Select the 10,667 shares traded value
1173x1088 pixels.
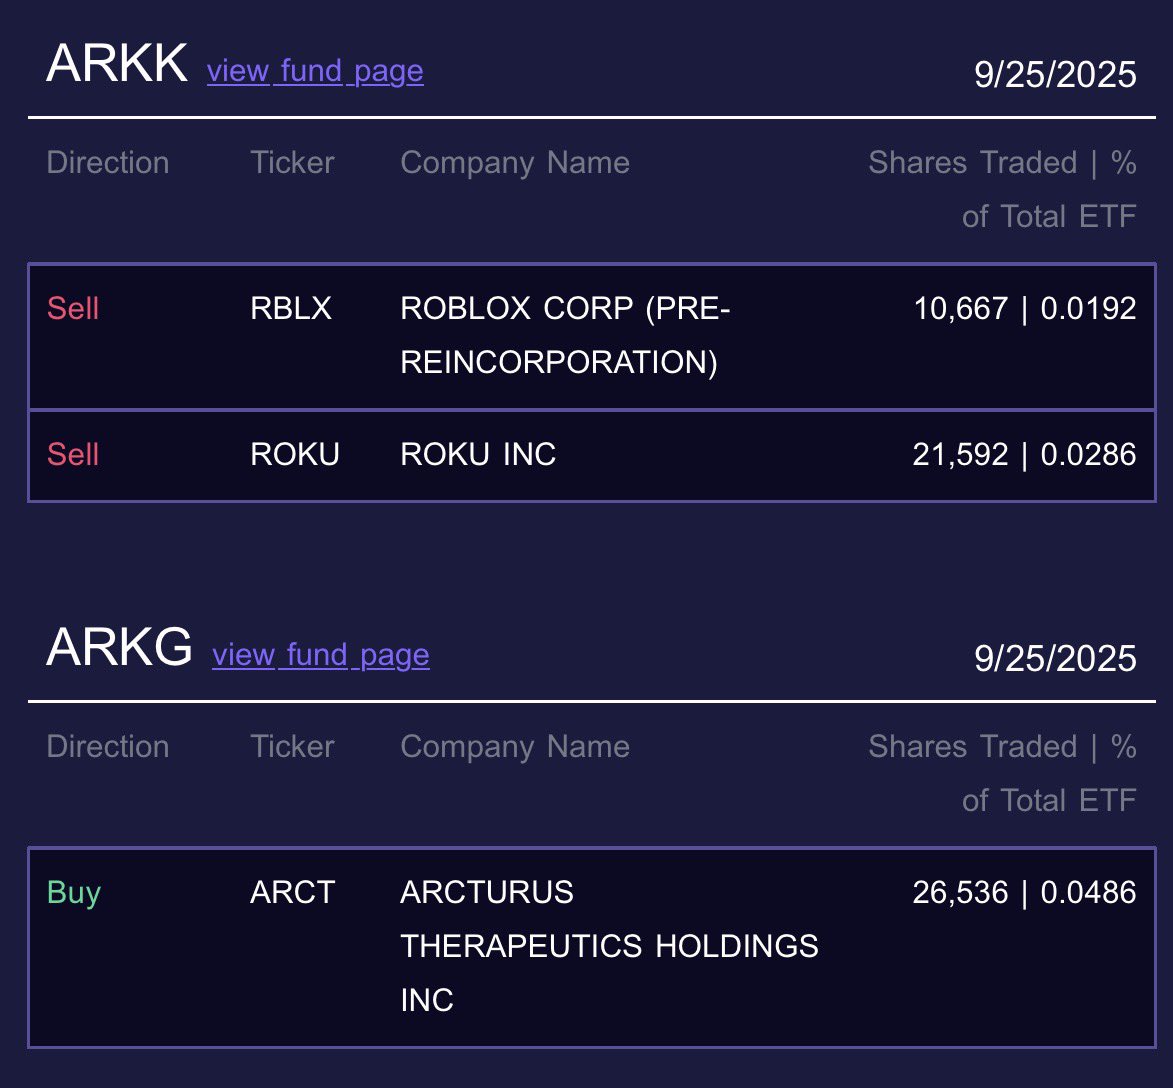tap(961, 309)
